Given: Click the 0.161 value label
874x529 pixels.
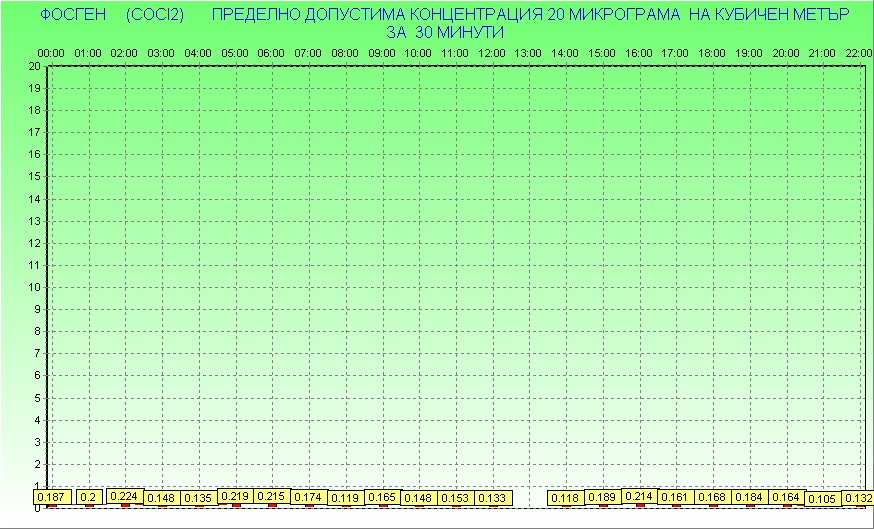Looking at the screenshot, I should [x=676, y=497].
